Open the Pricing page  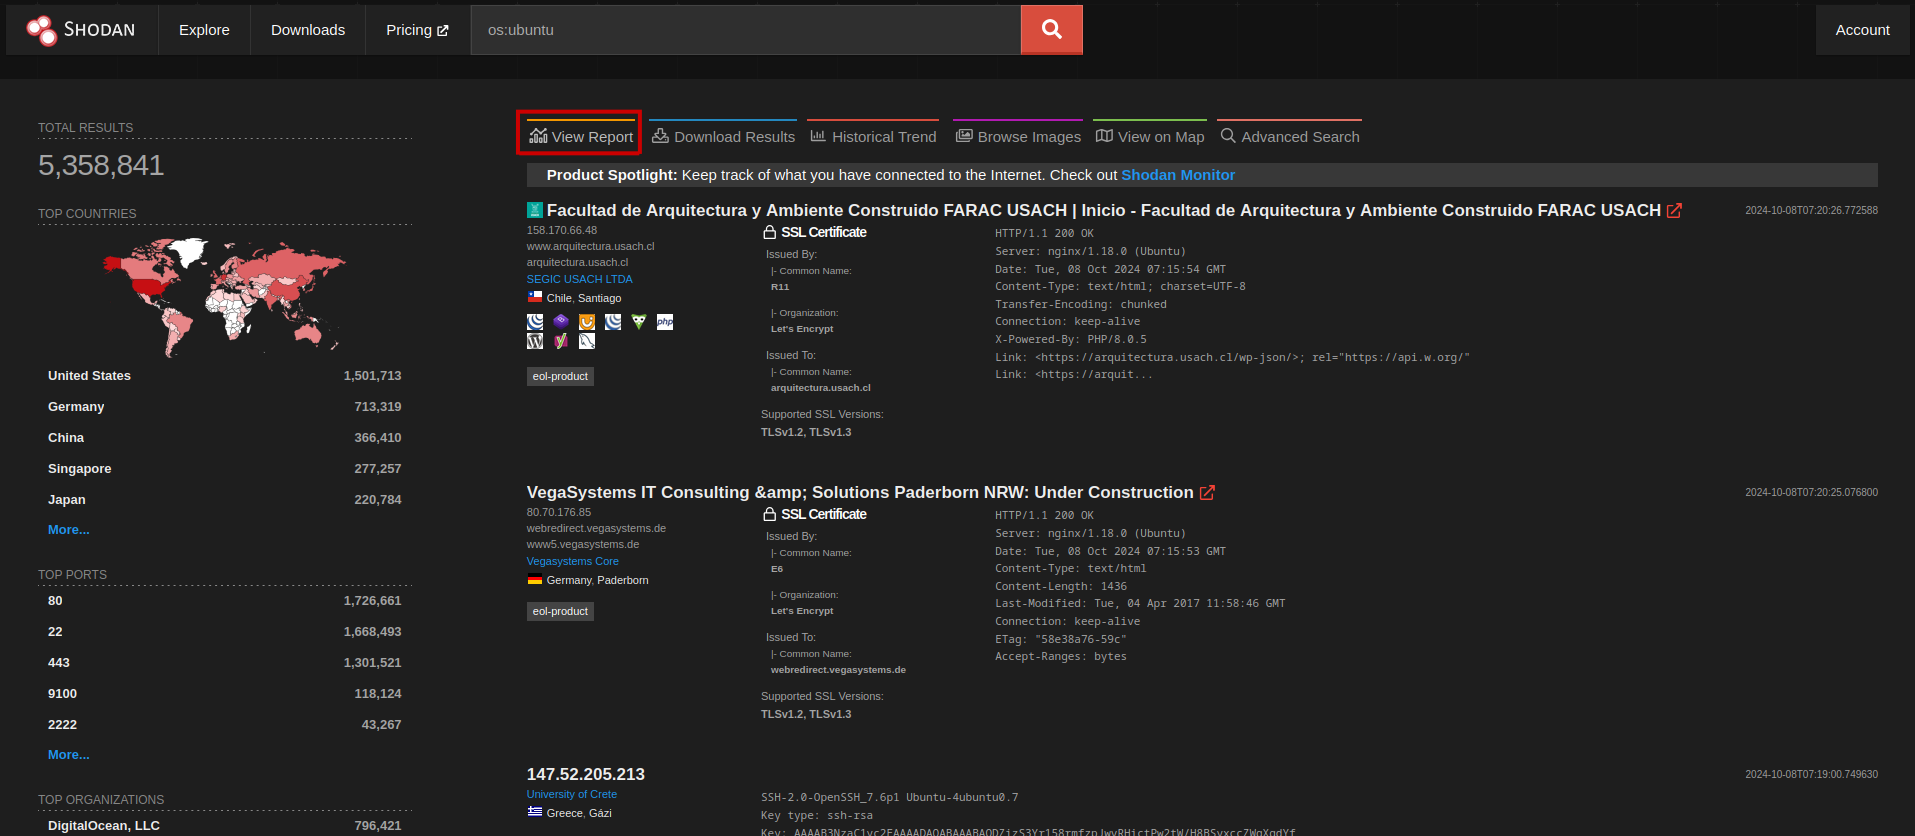pyautogui.click(x=417, y=30)
